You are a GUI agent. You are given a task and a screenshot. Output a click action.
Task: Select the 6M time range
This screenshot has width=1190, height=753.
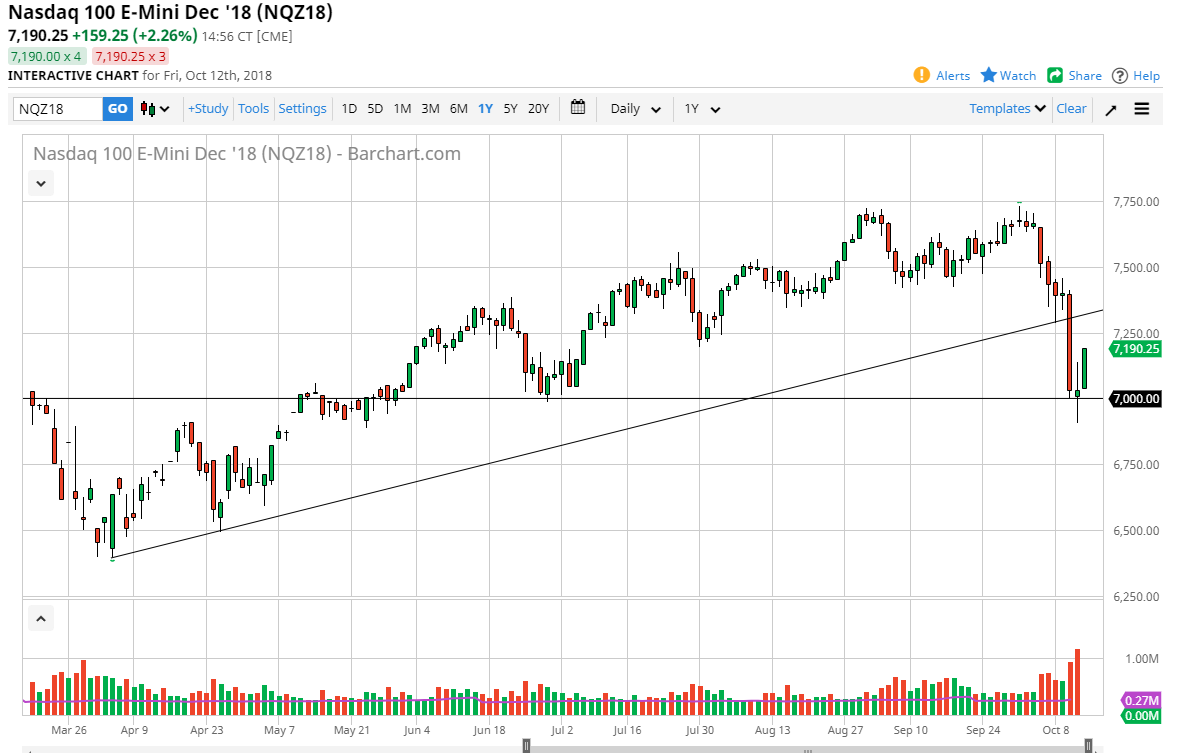coord(458,108)
